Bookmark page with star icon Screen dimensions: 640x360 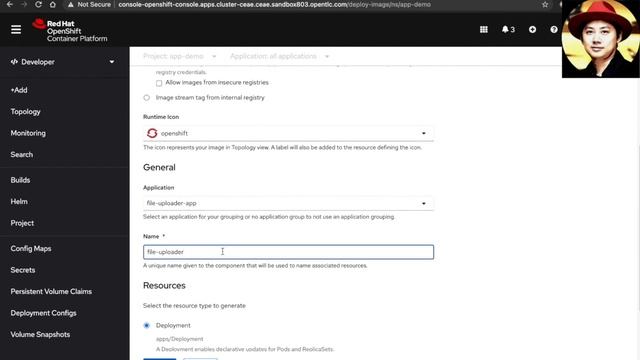coord(545,4)
